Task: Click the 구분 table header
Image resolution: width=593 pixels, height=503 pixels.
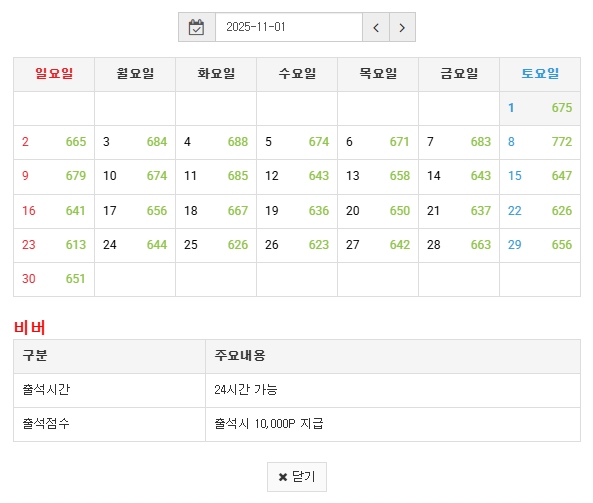Action: click(110, 356)
